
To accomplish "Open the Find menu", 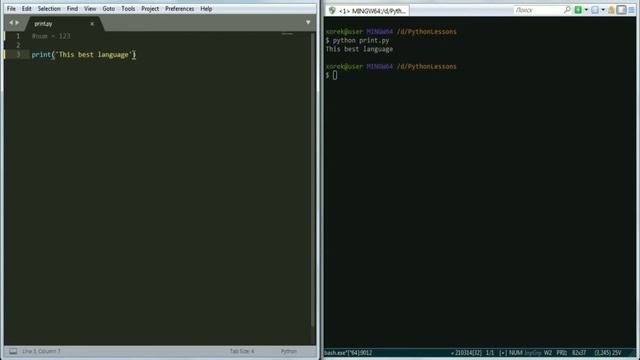I will [72, 9].
